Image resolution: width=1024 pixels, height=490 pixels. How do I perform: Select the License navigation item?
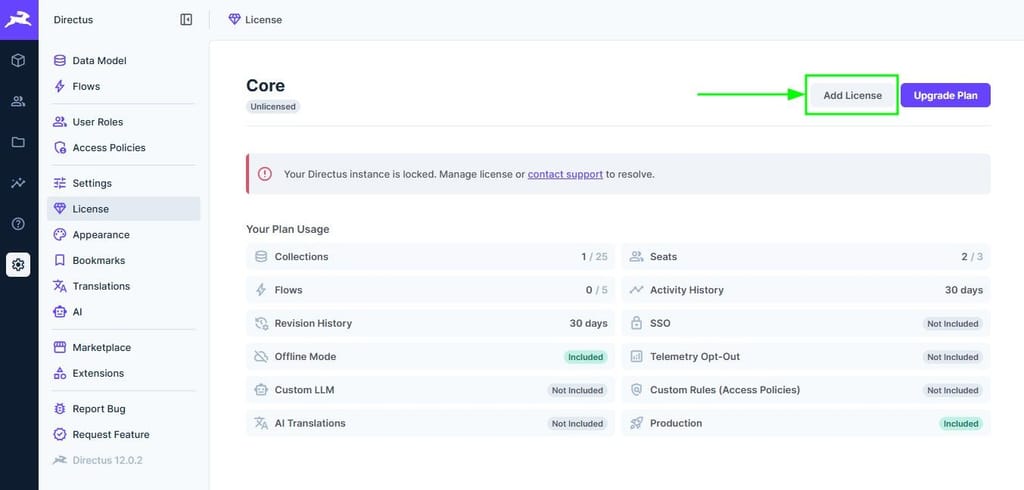(x=123, y=209)
